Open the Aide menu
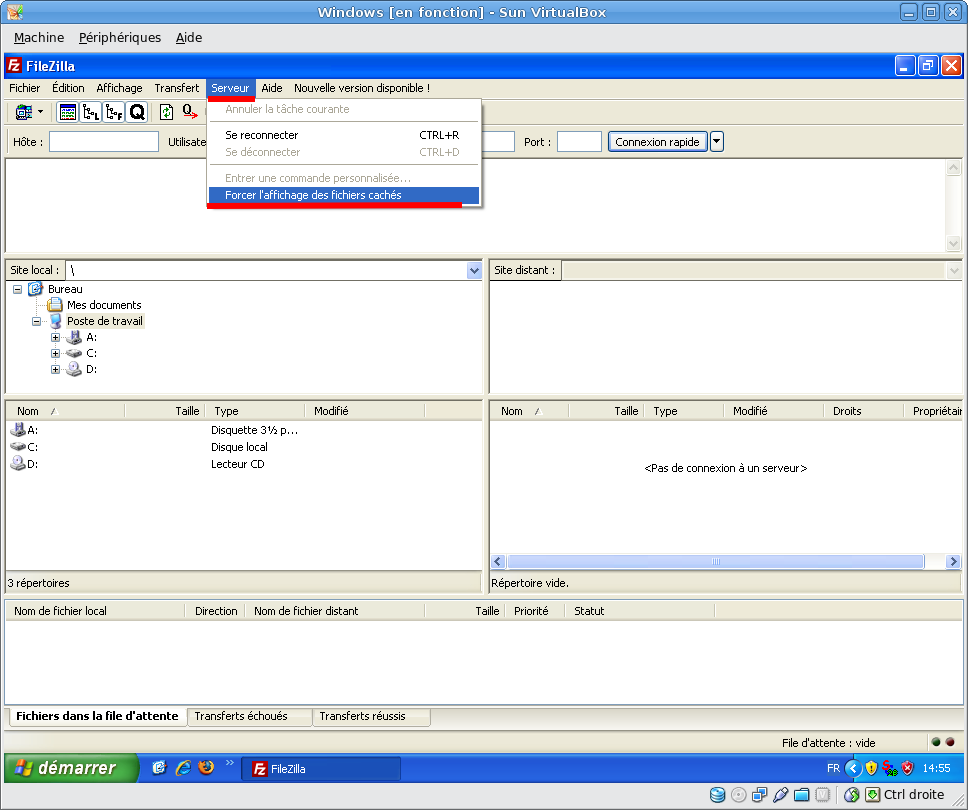 (x=272, y=88)
